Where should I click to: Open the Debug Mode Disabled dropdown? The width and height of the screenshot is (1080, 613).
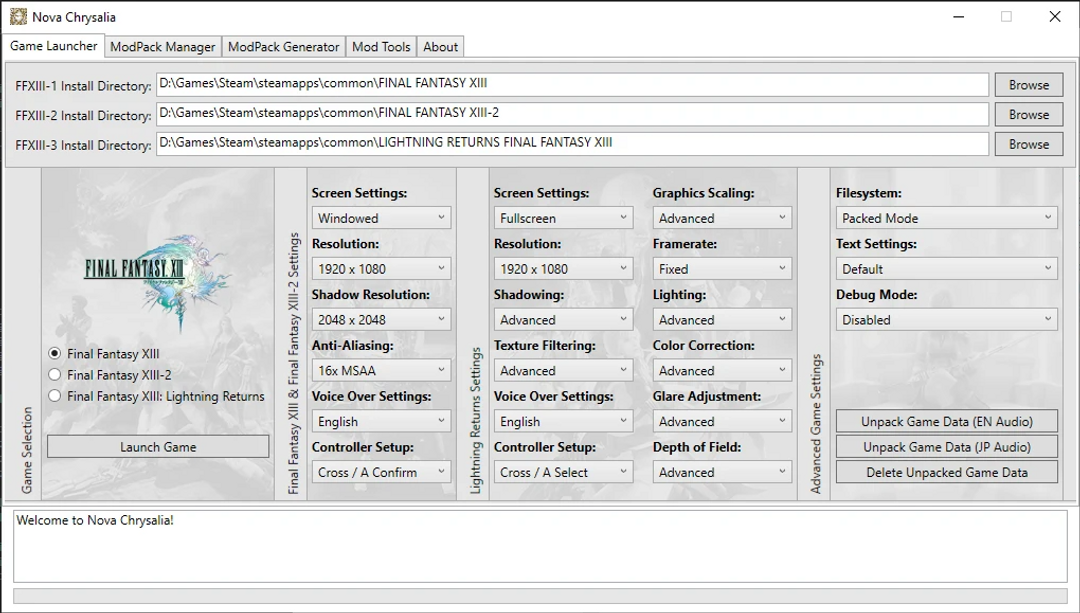tap(946, 320)
